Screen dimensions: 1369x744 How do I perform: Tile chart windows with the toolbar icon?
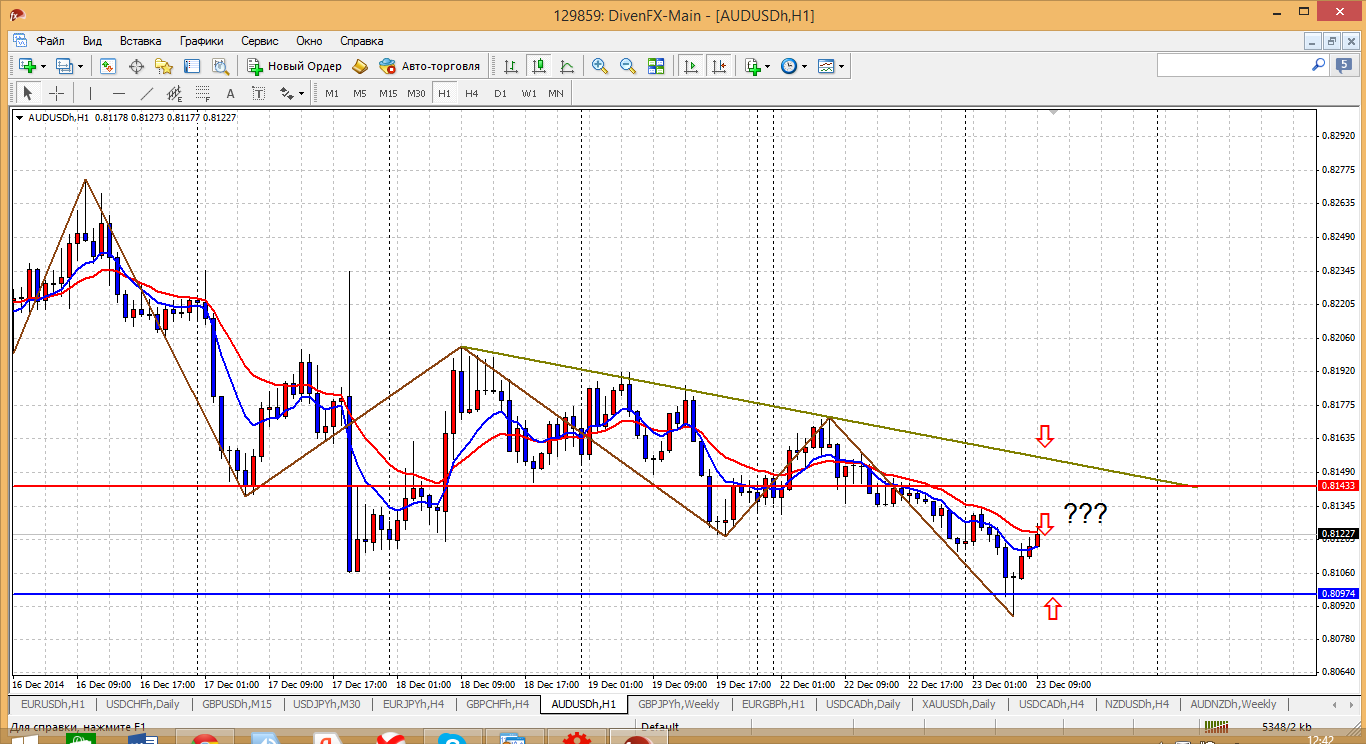tap(656, 66)
